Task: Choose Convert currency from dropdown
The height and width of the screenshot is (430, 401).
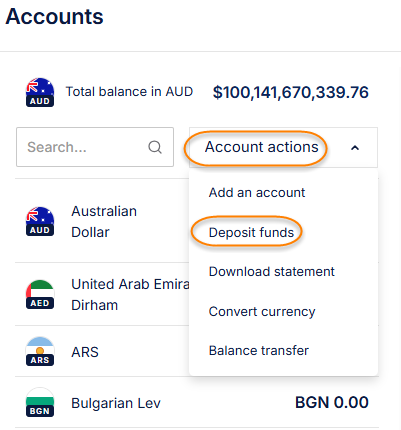Action: [x=262, y=312]
